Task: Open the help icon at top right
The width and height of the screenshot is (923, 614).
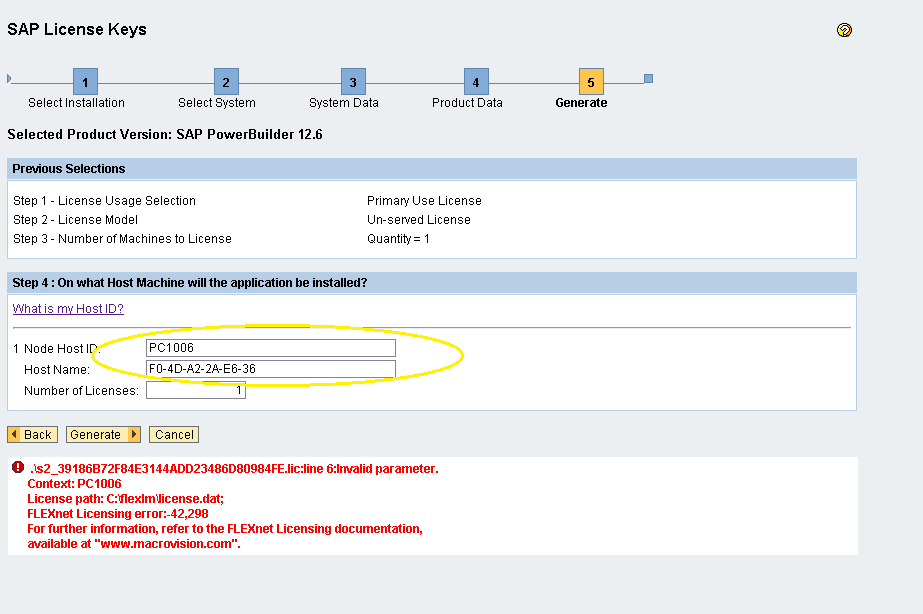Action: [x=844, y=30]
